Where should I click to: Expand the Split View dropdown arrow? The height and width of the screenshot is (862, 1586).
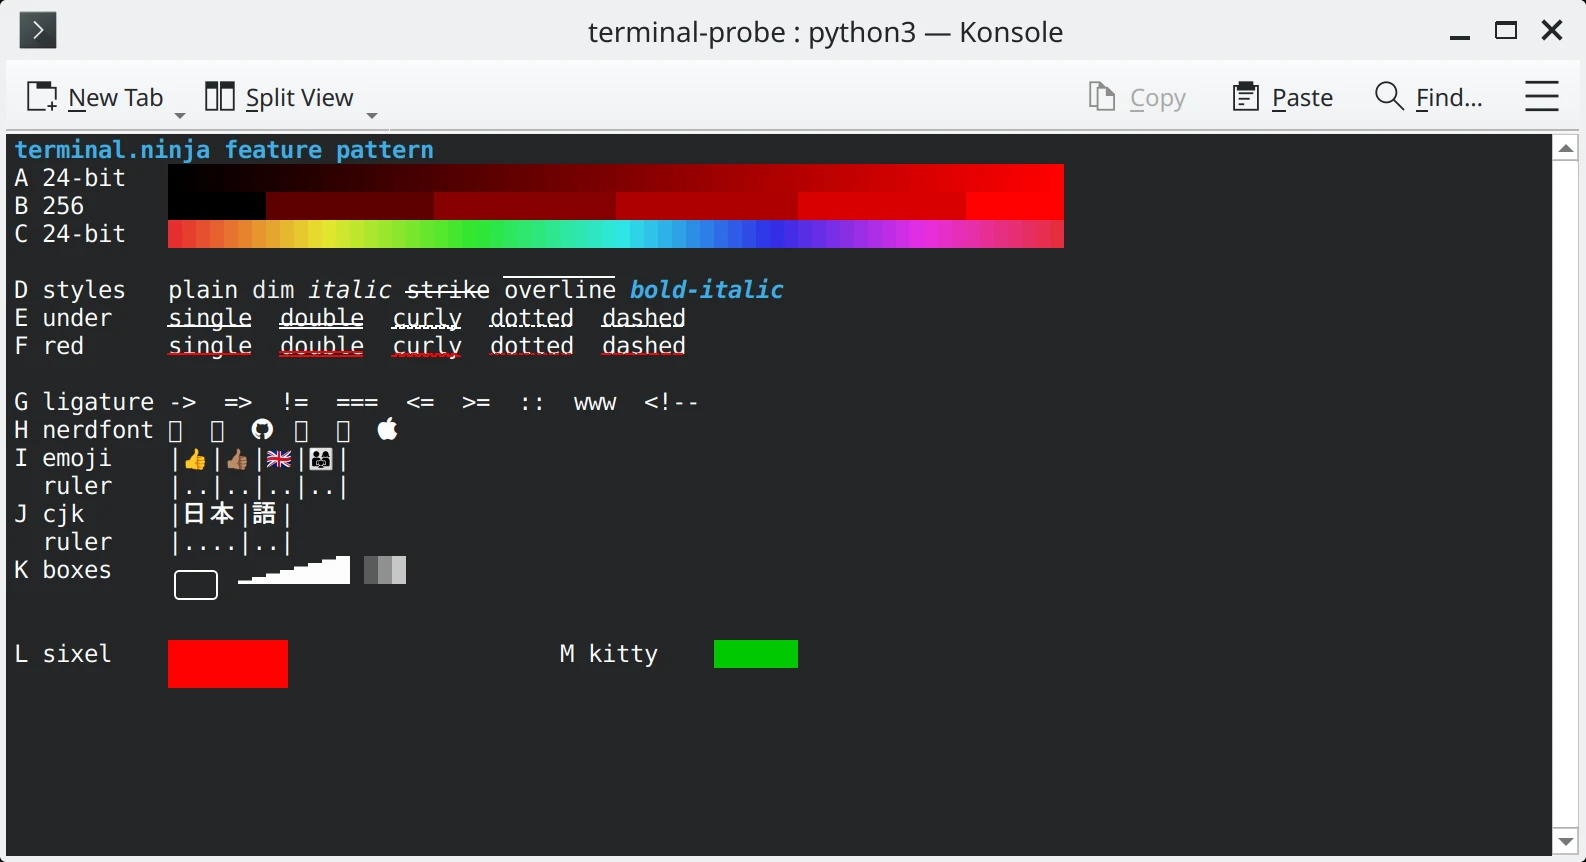[x=372, y=115]
